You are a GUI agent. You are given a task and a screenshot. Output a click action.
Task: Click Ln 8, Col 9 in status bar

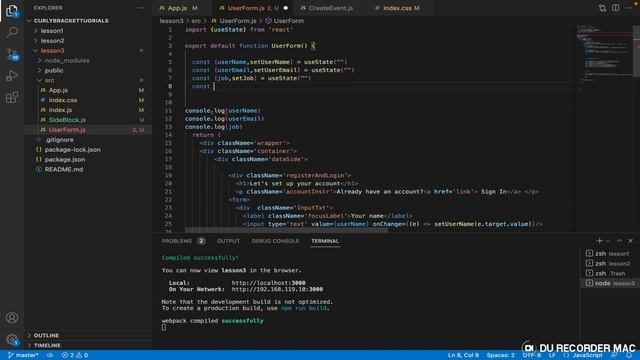pos(463,356)
